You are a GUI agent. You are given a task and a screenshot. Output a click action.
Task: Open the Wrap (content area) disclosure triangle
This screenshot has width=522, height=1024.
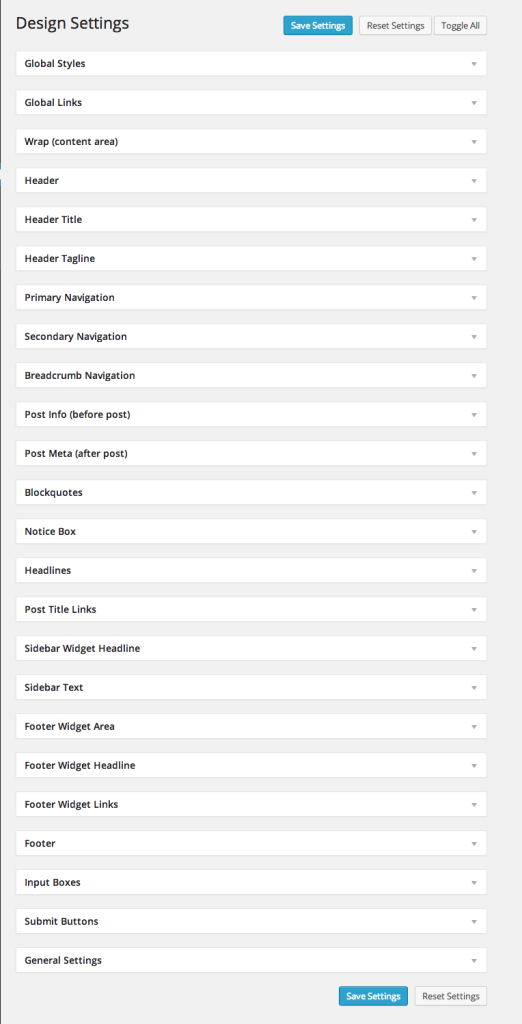474,142
